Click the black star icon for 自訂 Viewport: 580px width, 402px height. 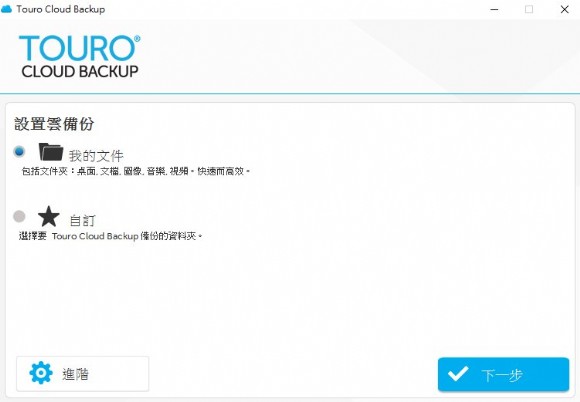click(49, 216)
